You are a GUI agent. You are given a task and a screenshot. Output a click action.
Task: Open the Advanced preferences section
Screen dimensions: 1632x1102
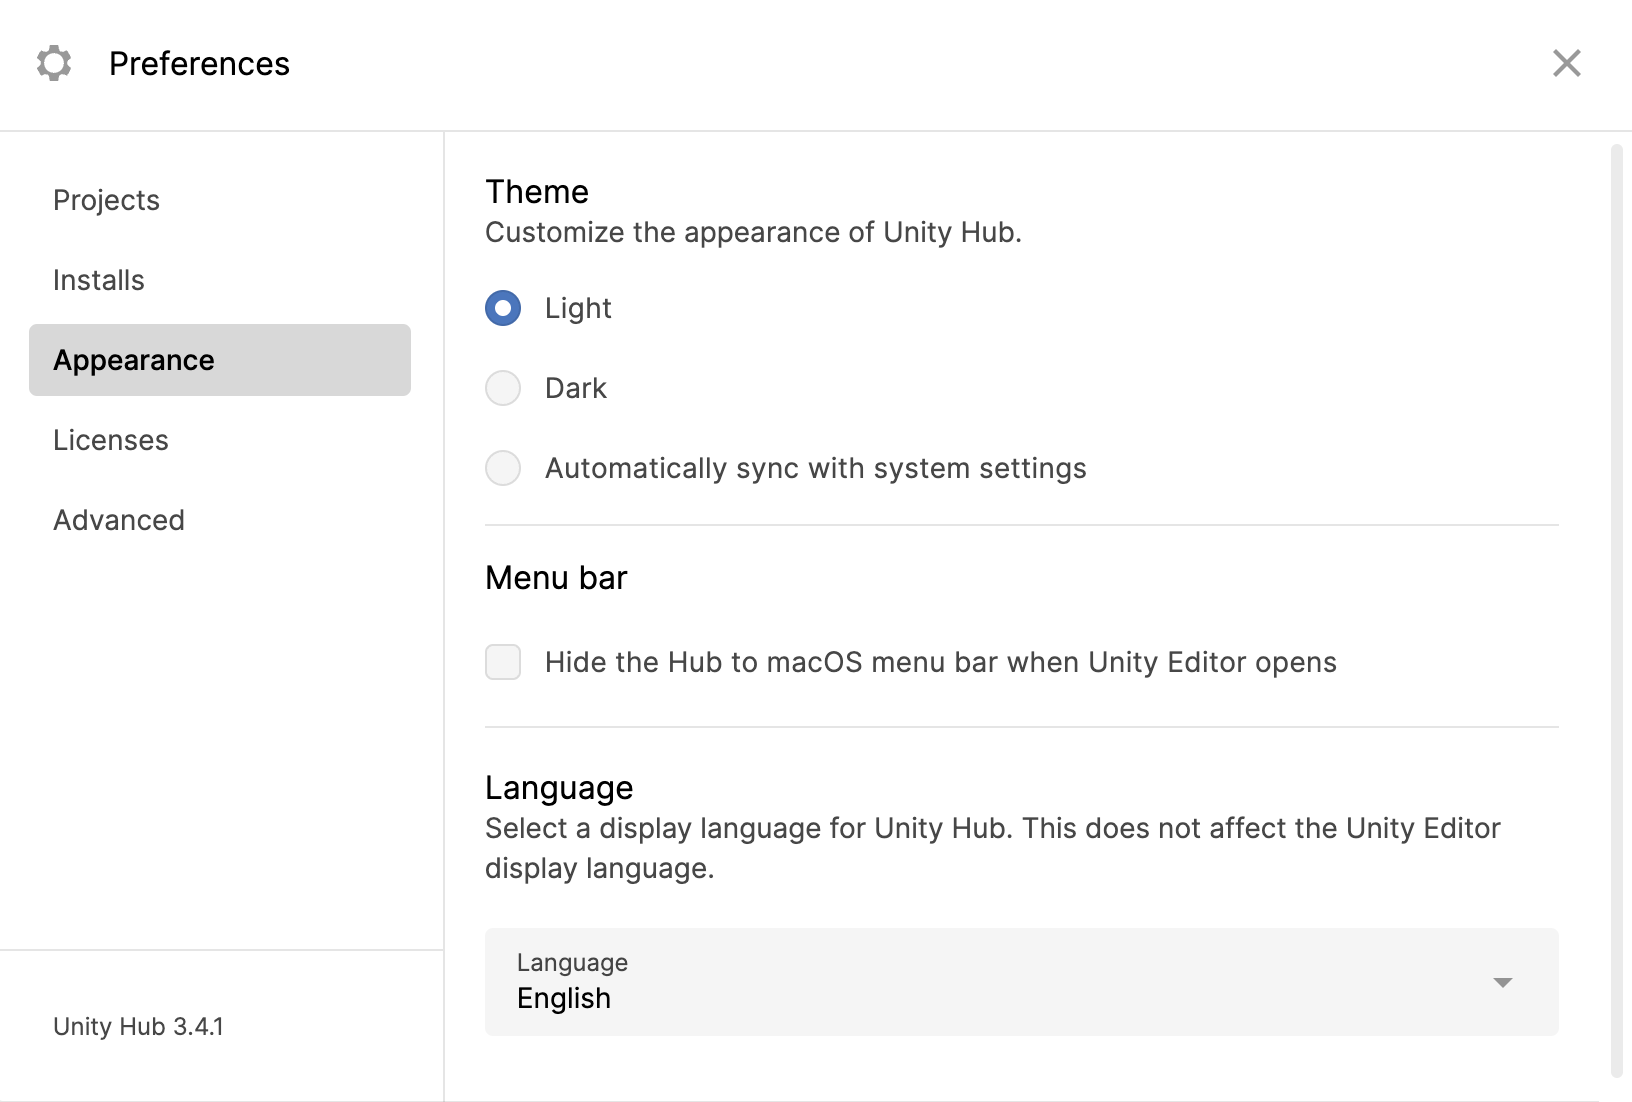[119, 520]
